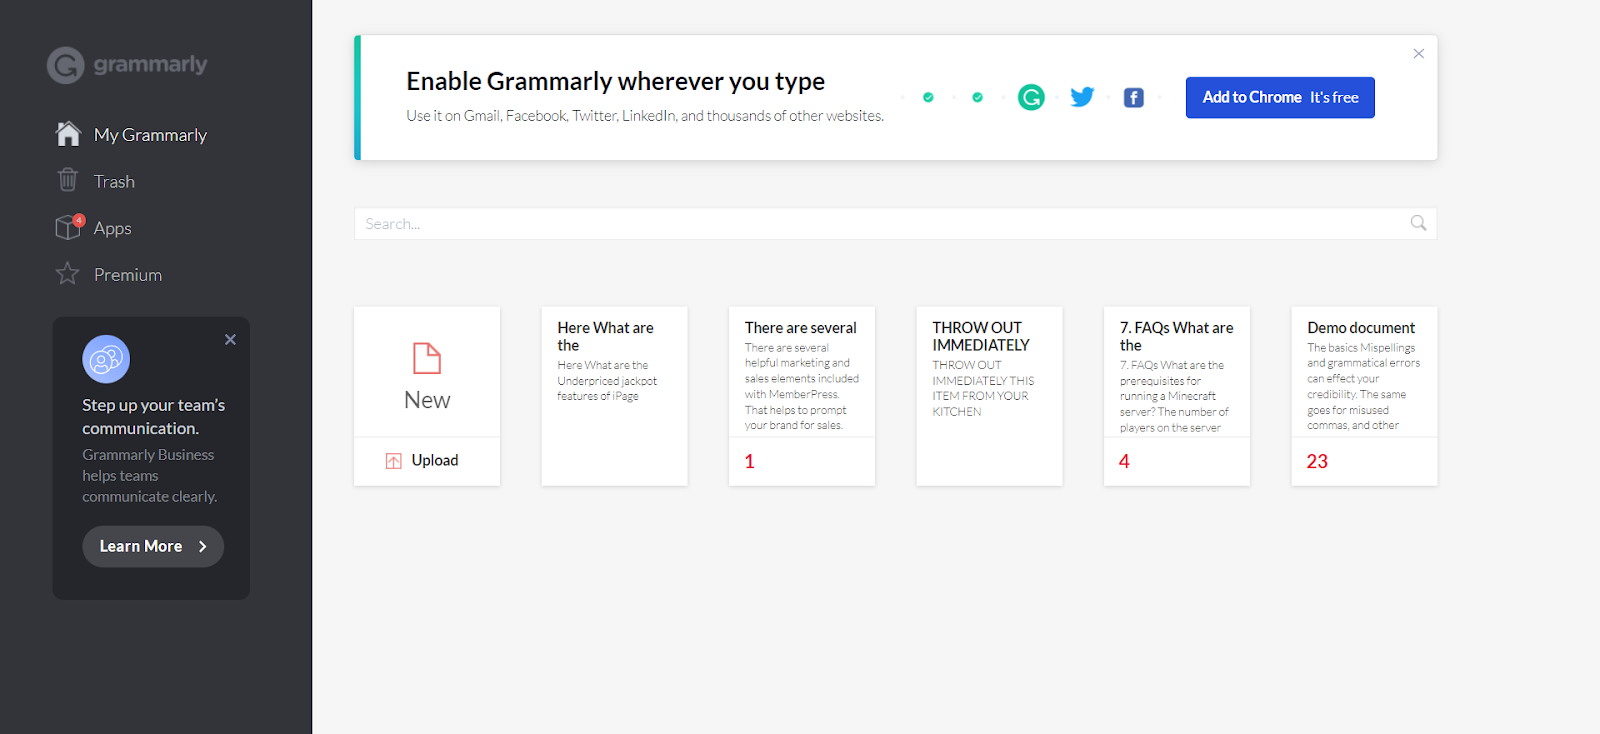Image resolution: width=1600 pixels, height=734 pixels.
Task: Click the 'Enable Grammarly wherever you type' heading
Action: tap(615, 81)
